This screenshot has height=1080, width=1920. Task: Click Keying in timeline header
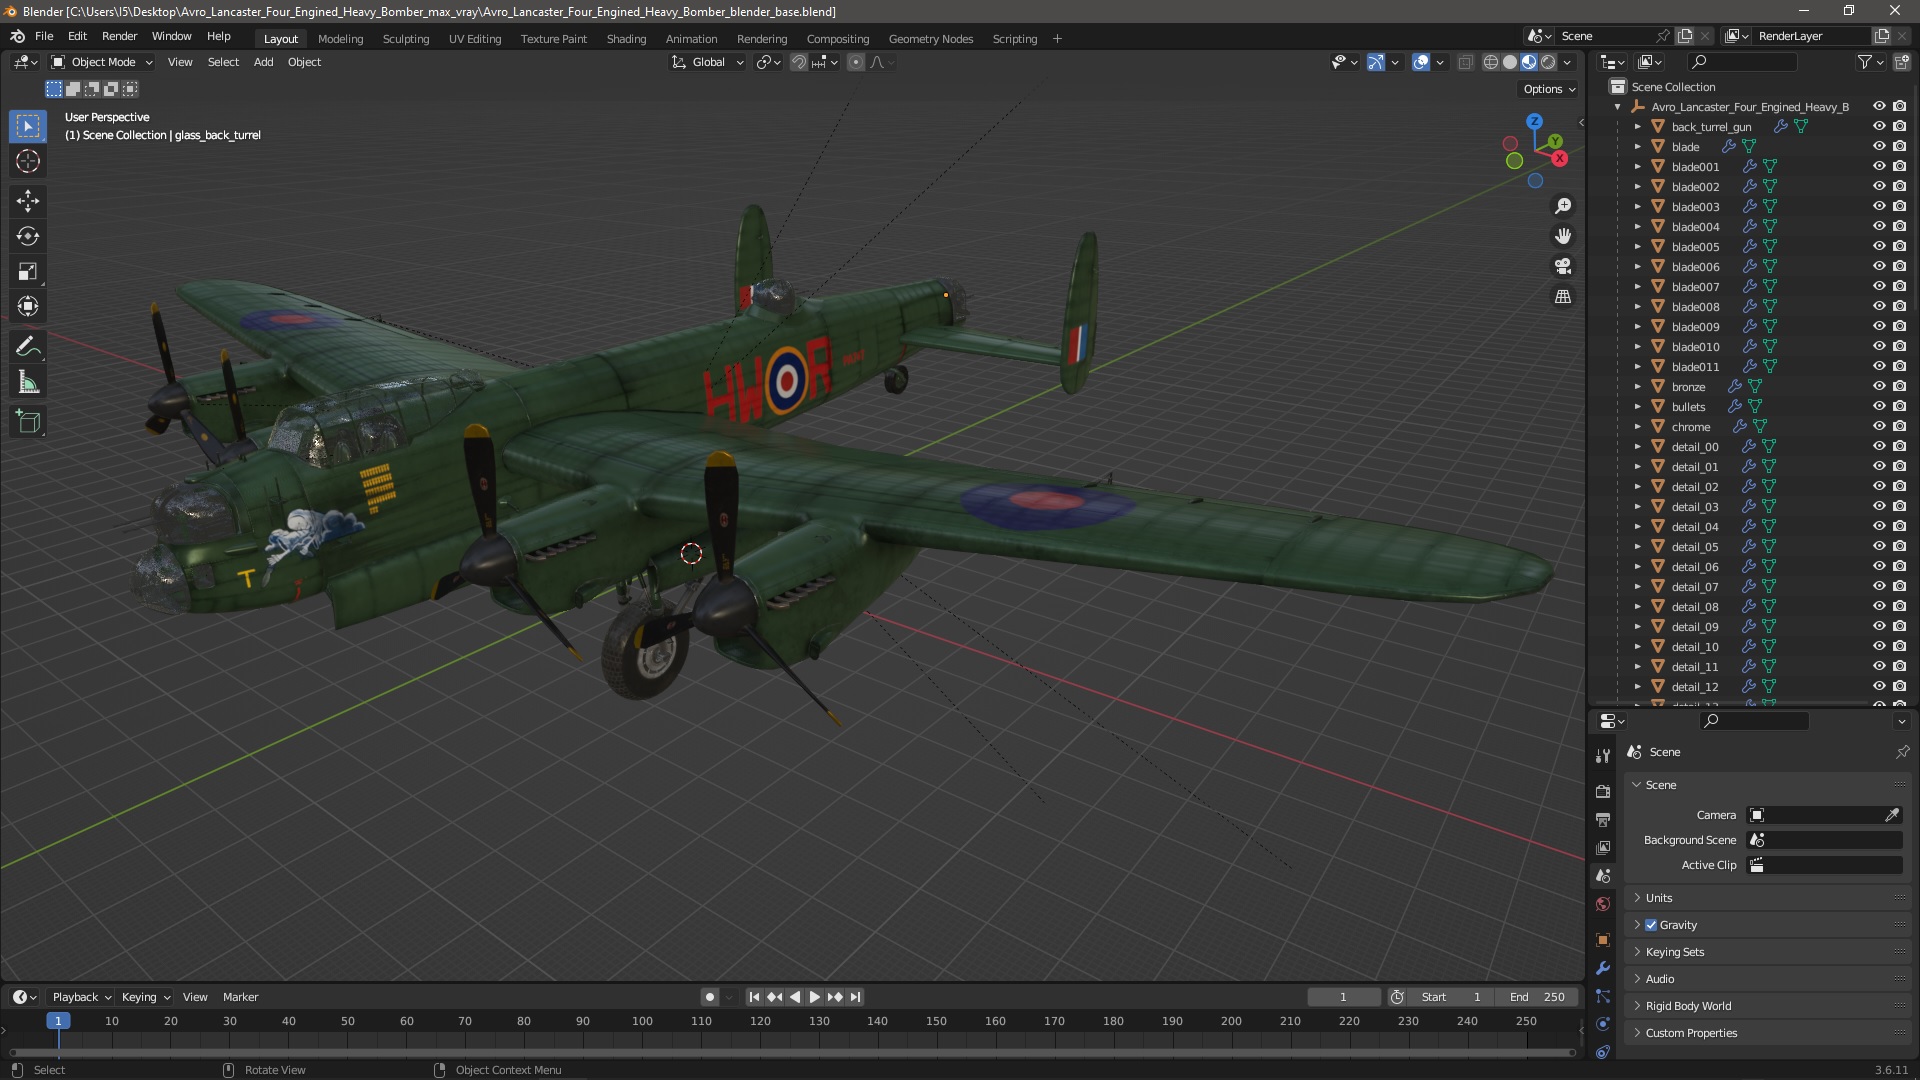coord(145,997)
